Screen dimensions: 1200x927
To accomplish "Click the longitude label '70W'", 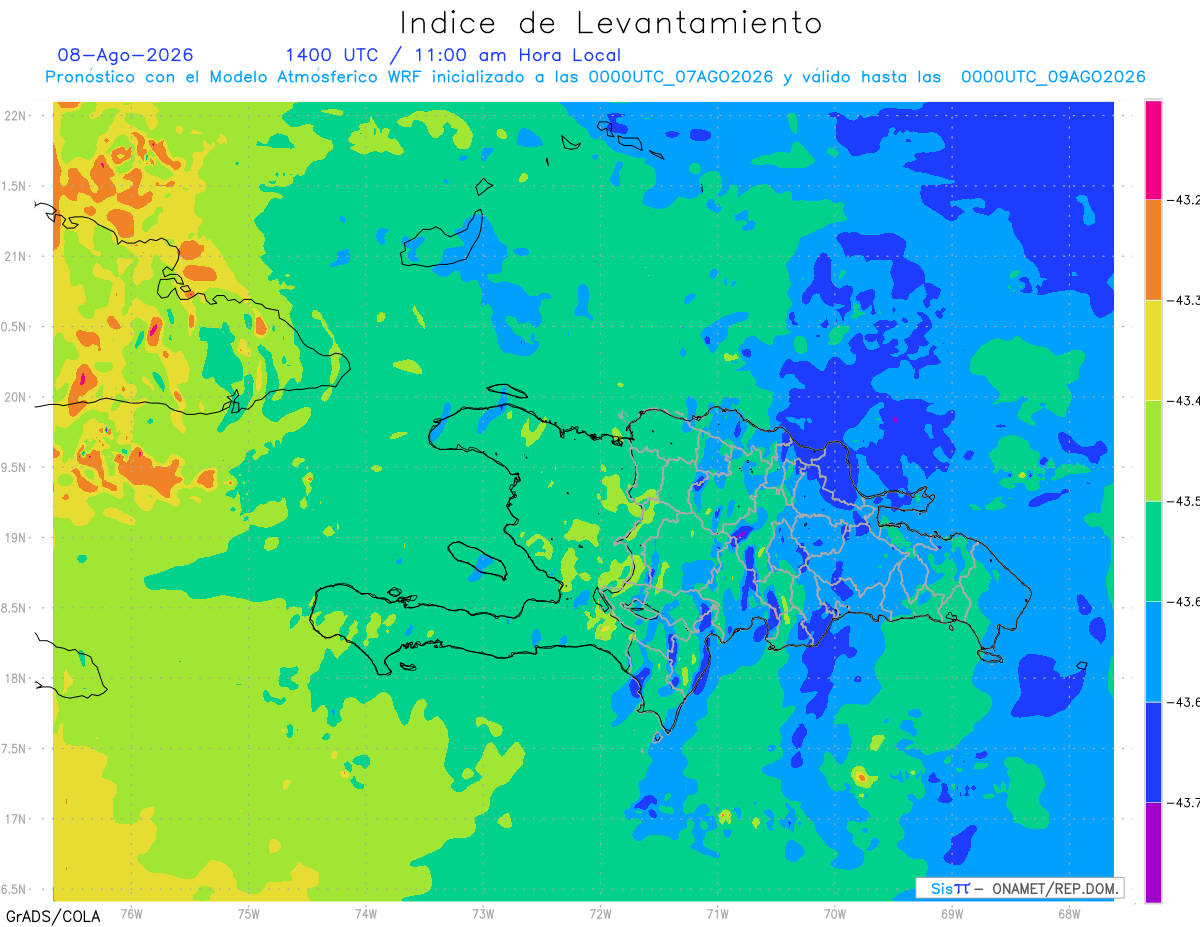I will tap(834, 914).
